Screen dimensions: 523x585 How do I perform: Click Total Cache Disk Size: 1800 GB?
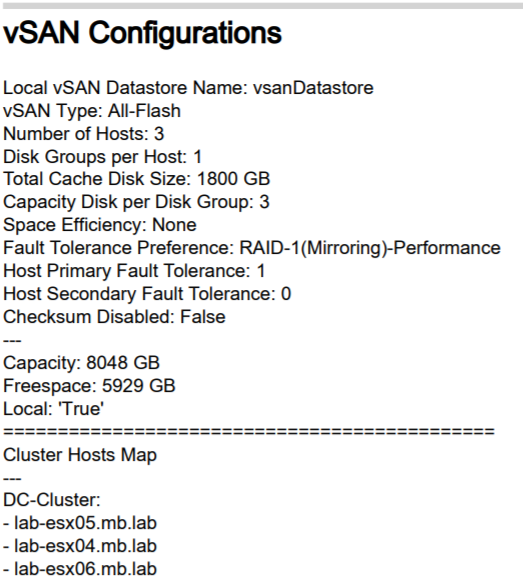[x=137, y=179]
